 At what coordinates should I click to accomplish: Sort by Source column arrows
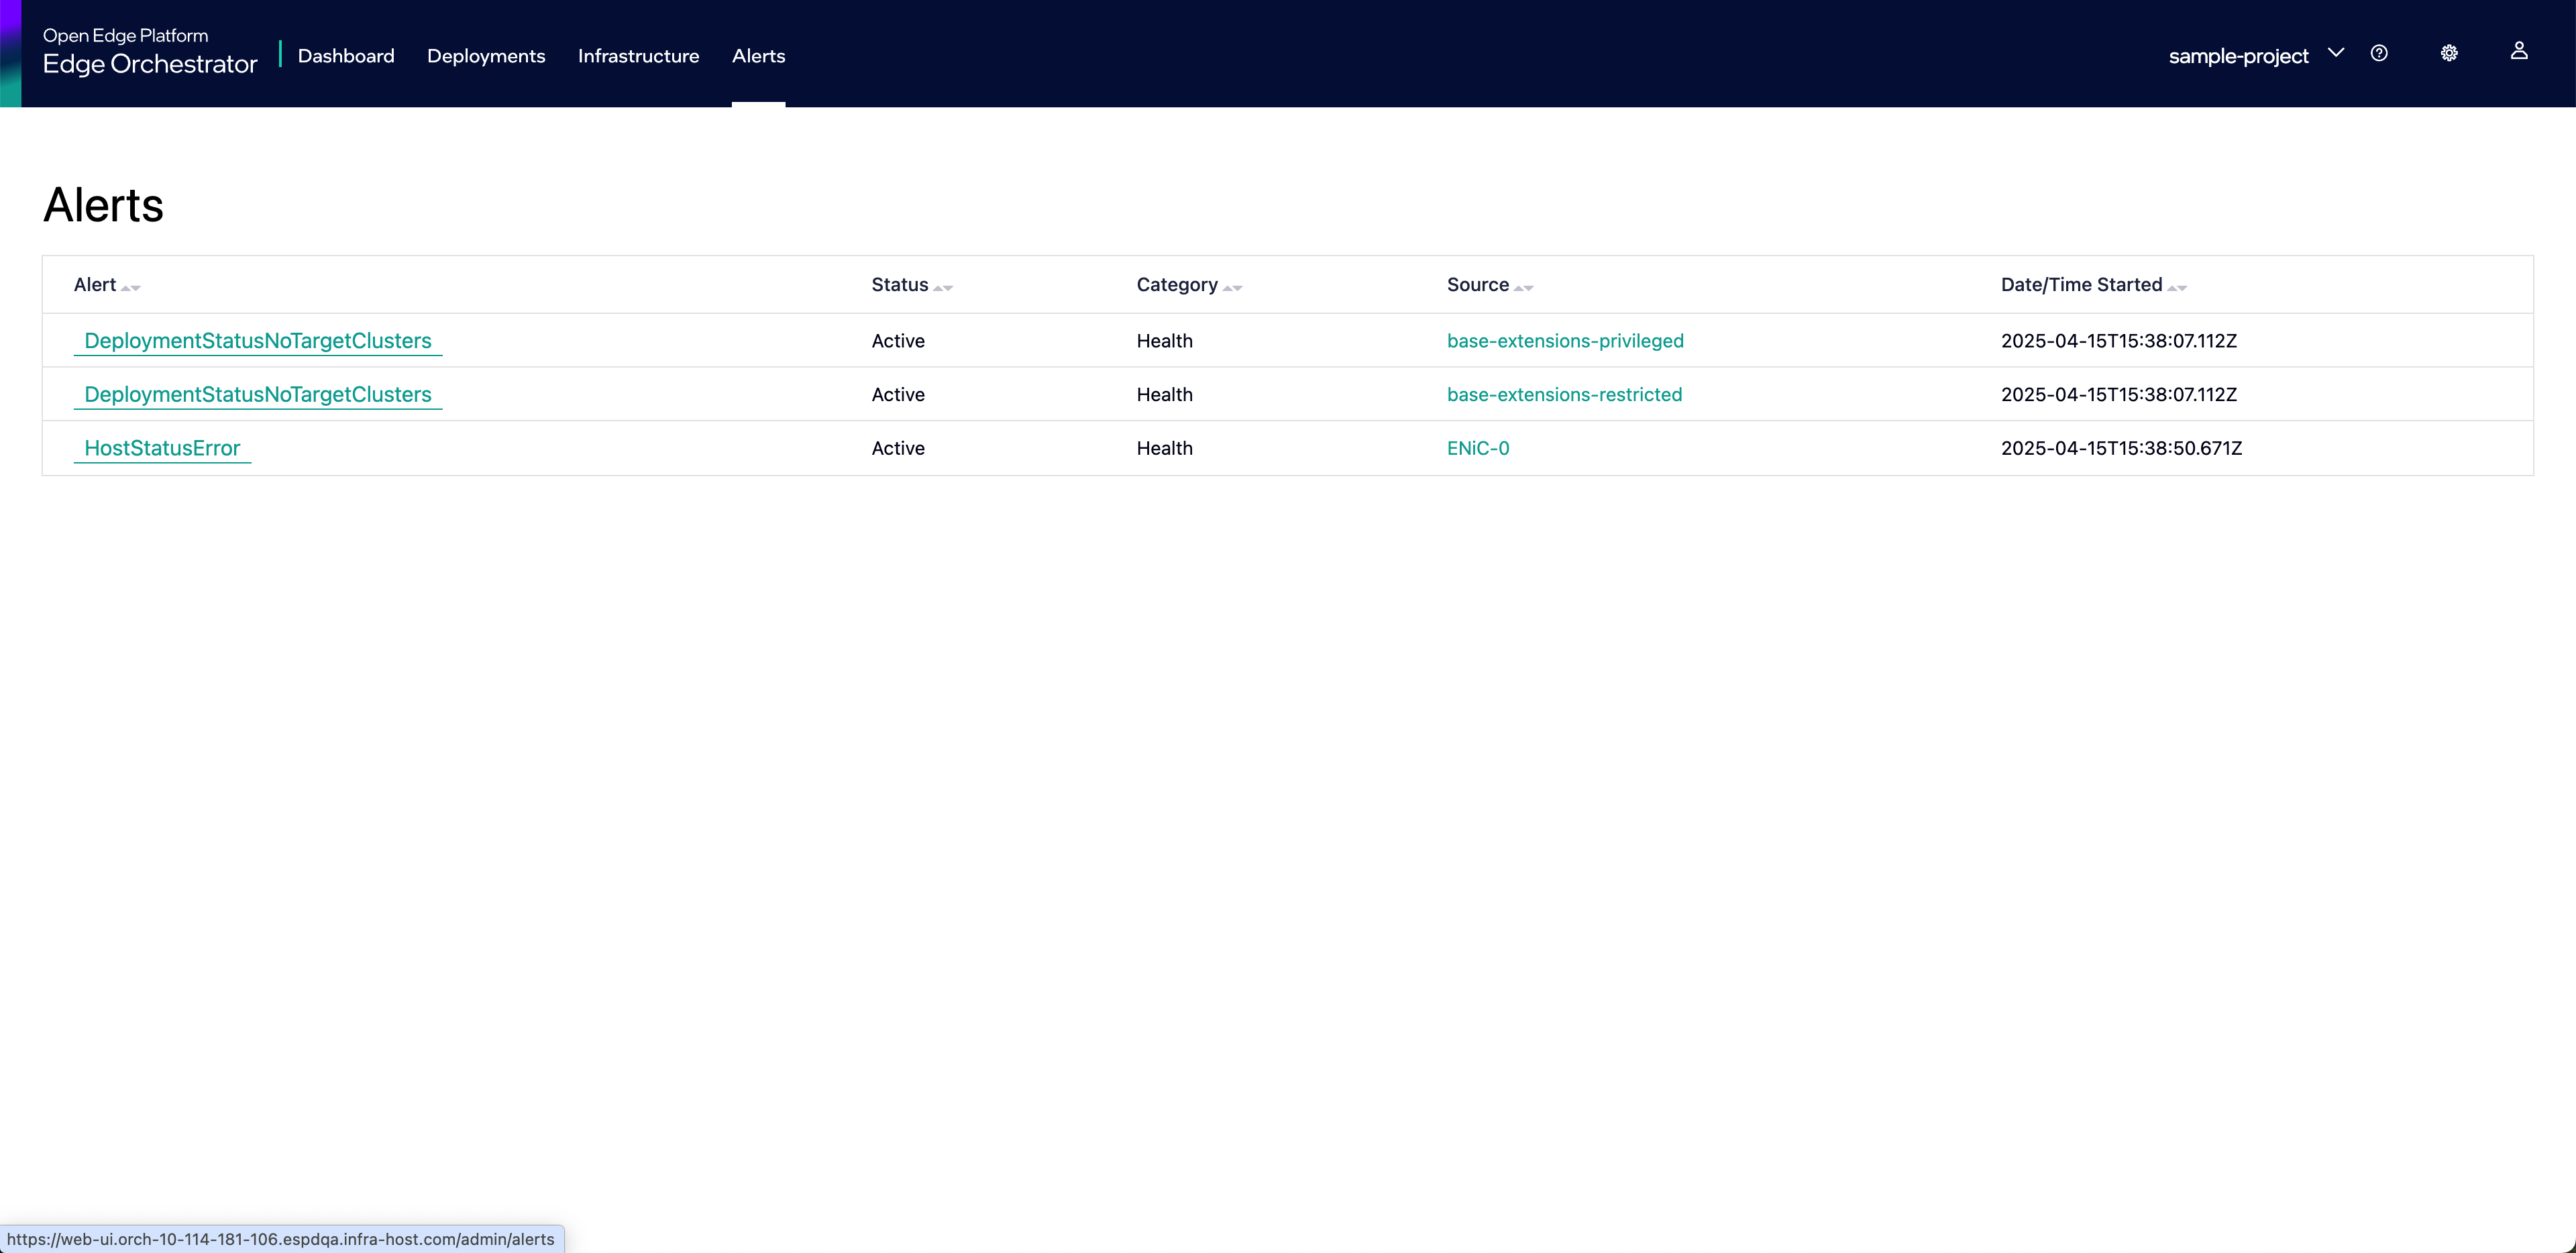tap(1524, 287)
